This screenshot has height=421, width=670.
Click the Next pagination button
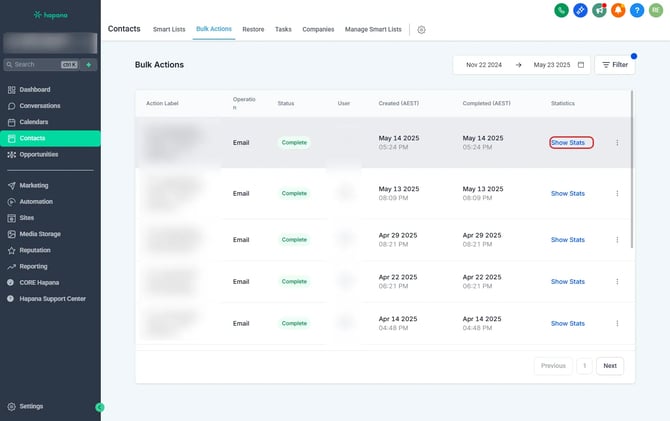[610, 366]
